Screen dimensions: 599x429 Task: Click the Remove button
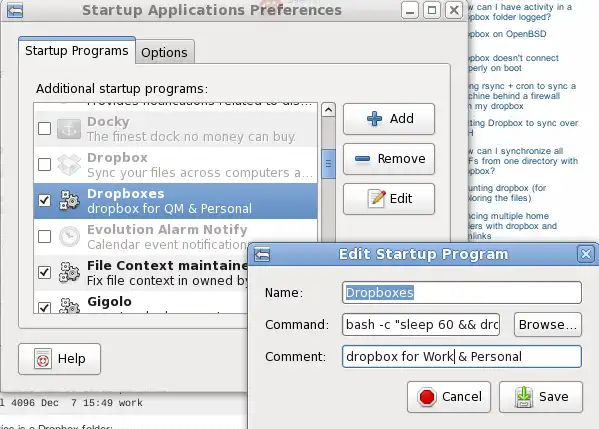[389, 159]
